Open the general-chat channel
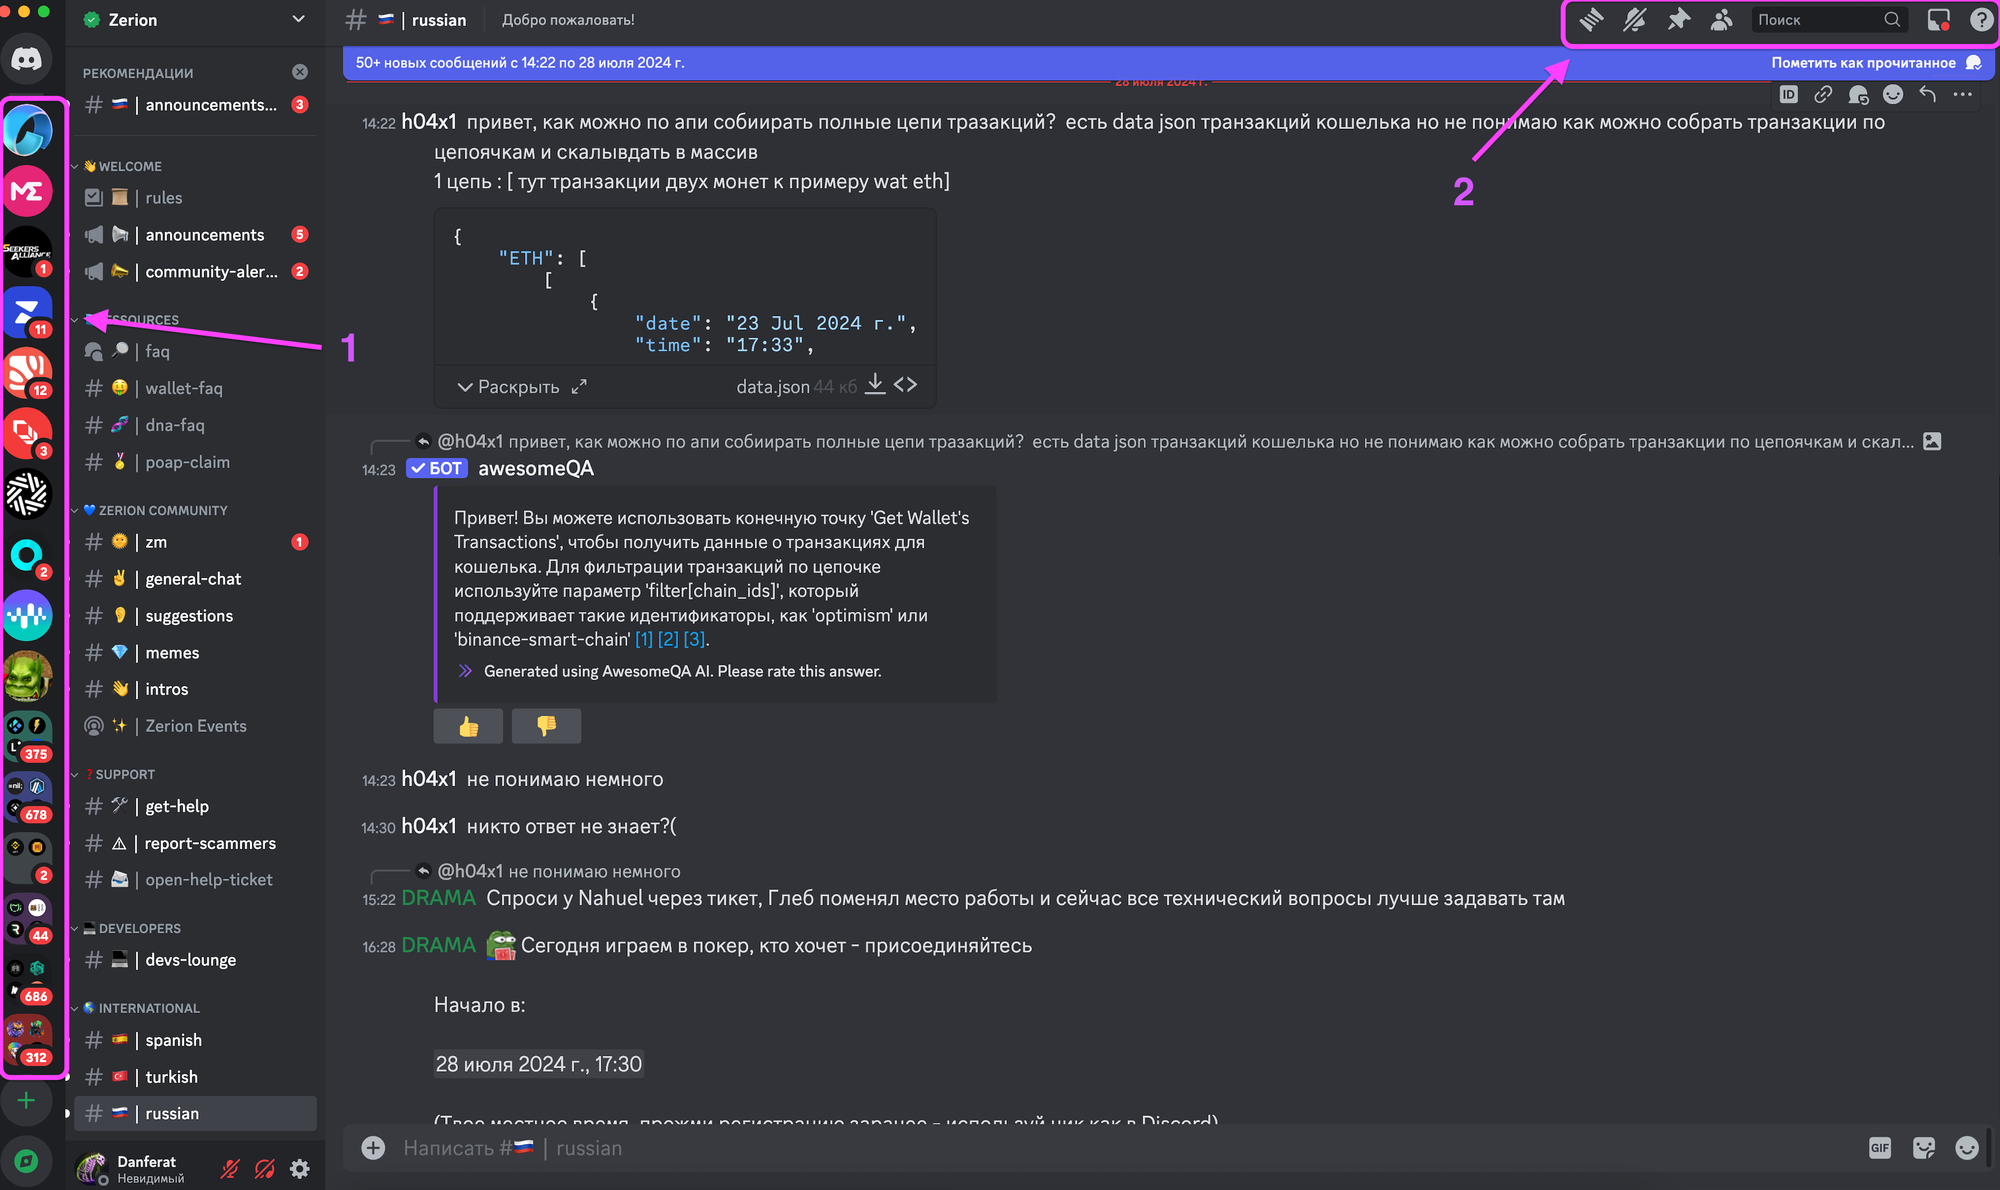Image resolution: width=2000 pixels, height=1190 pixels. (193, 579)
